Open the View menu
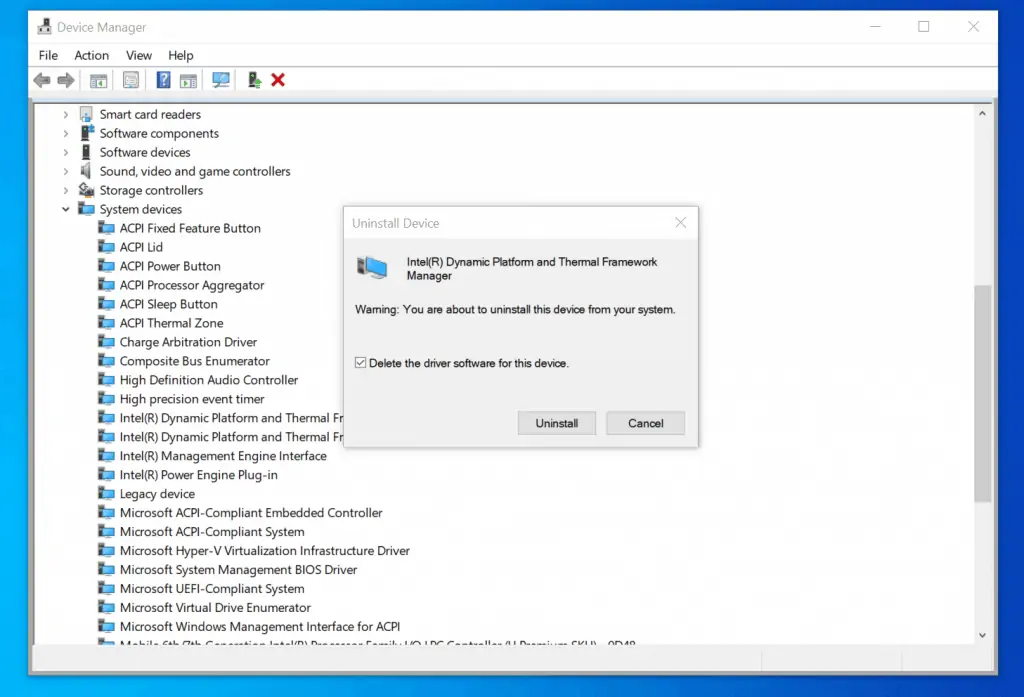This screenshot has width=1024, height=697. pos(139,55)
